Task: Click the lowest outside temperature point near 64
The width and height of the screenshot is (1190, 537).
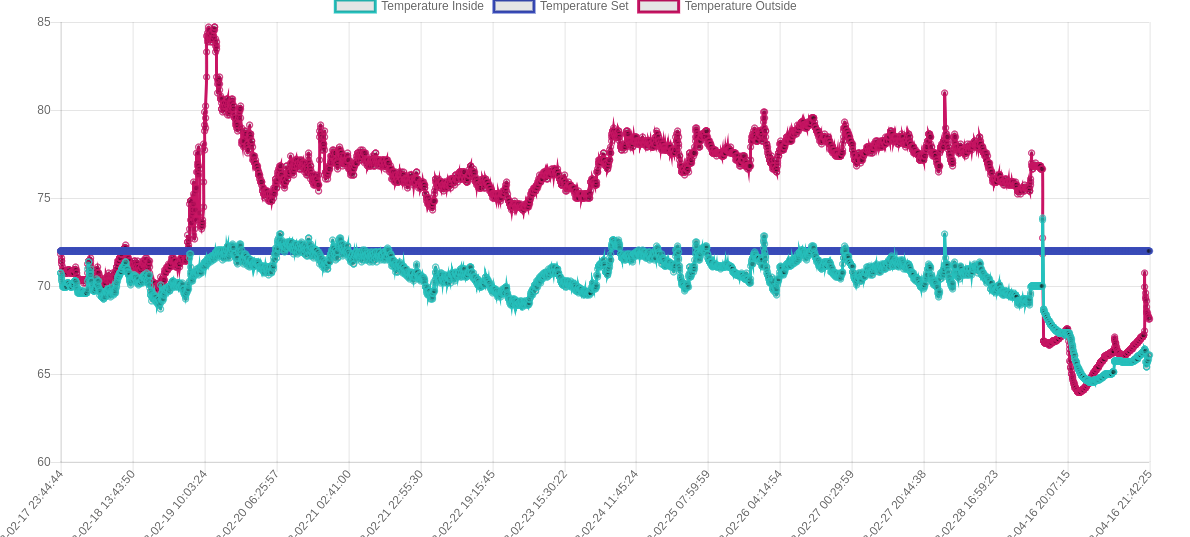Action: (1079, 392)
